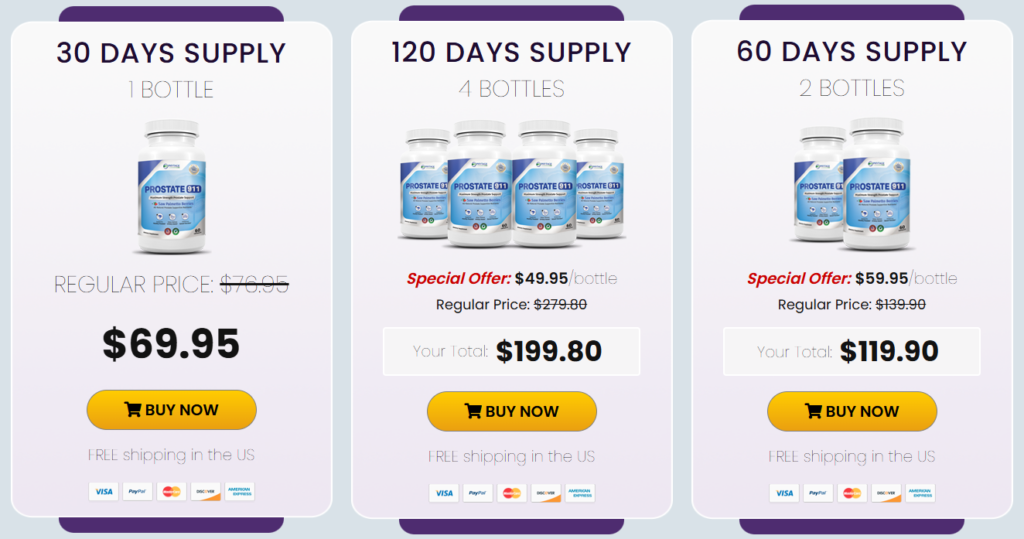
Task: Select the four bottles product image
Action: tap(511, 184)
